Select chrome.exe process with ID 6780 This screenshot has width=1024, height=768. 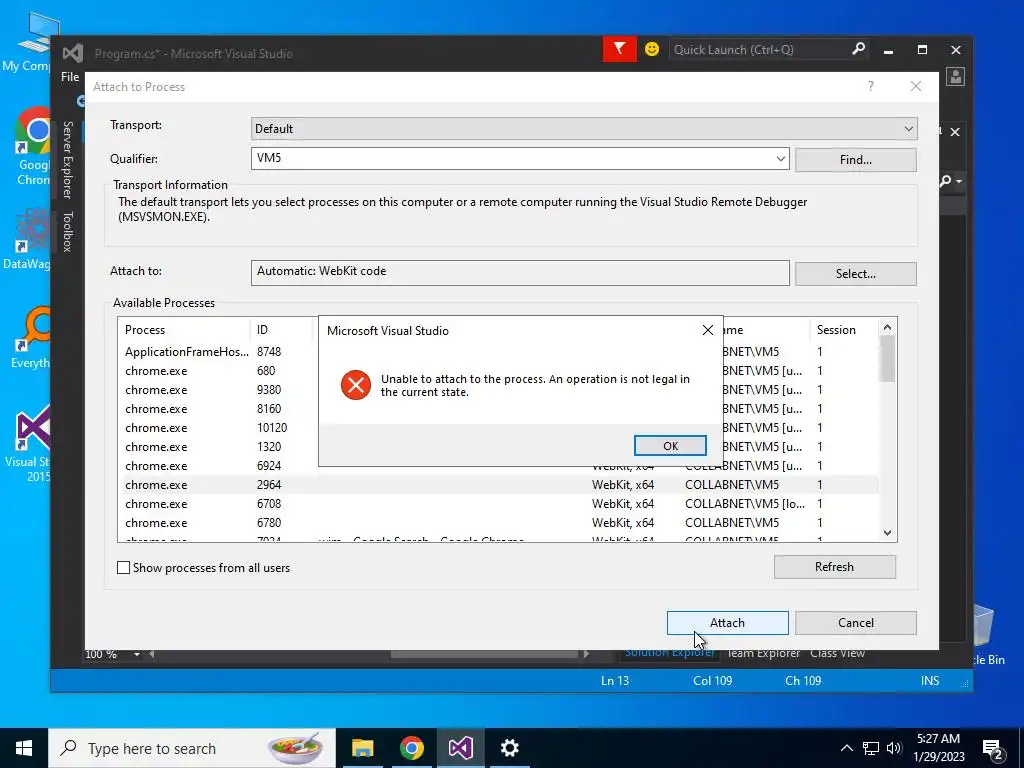click(x=498, y=522)
